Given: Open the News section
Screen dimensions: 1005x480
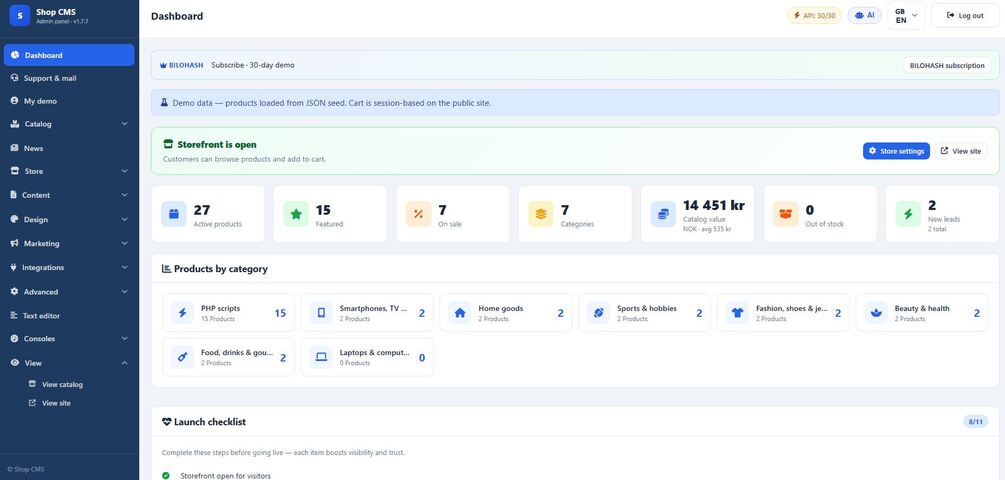Looking at the screenshot, I should coord(69,148).
